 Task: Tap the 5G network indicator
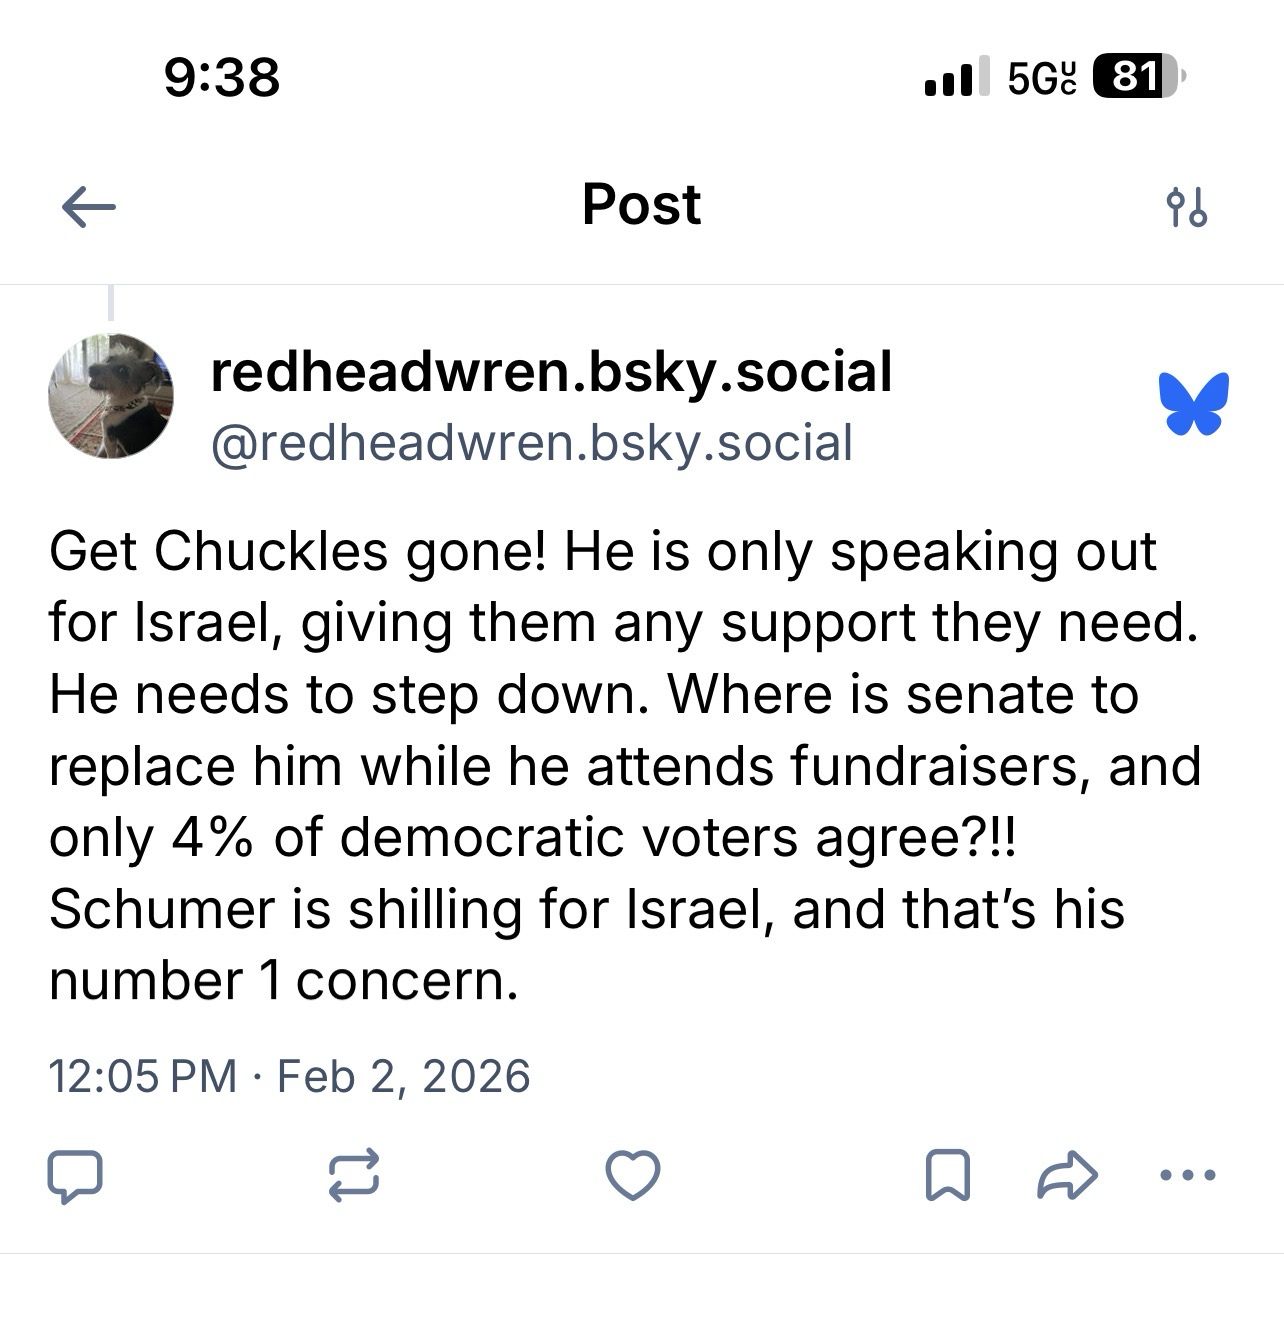point(1041,77)
